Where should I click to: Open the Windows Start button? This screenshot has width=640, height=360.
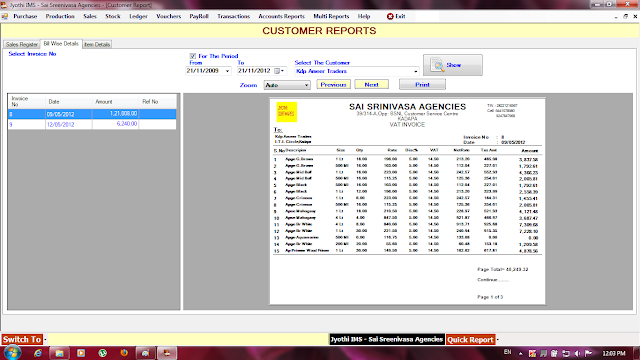pos(12,353)
